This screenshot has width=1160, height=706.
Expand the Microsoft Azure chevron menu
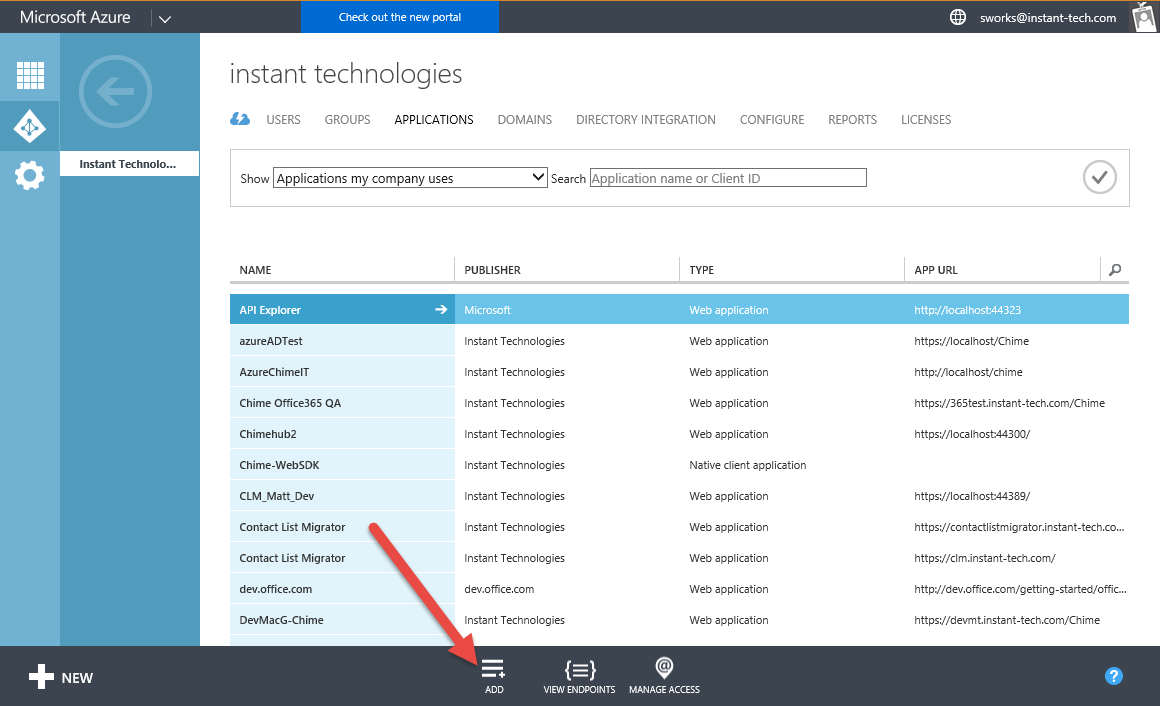pos(165,19)
